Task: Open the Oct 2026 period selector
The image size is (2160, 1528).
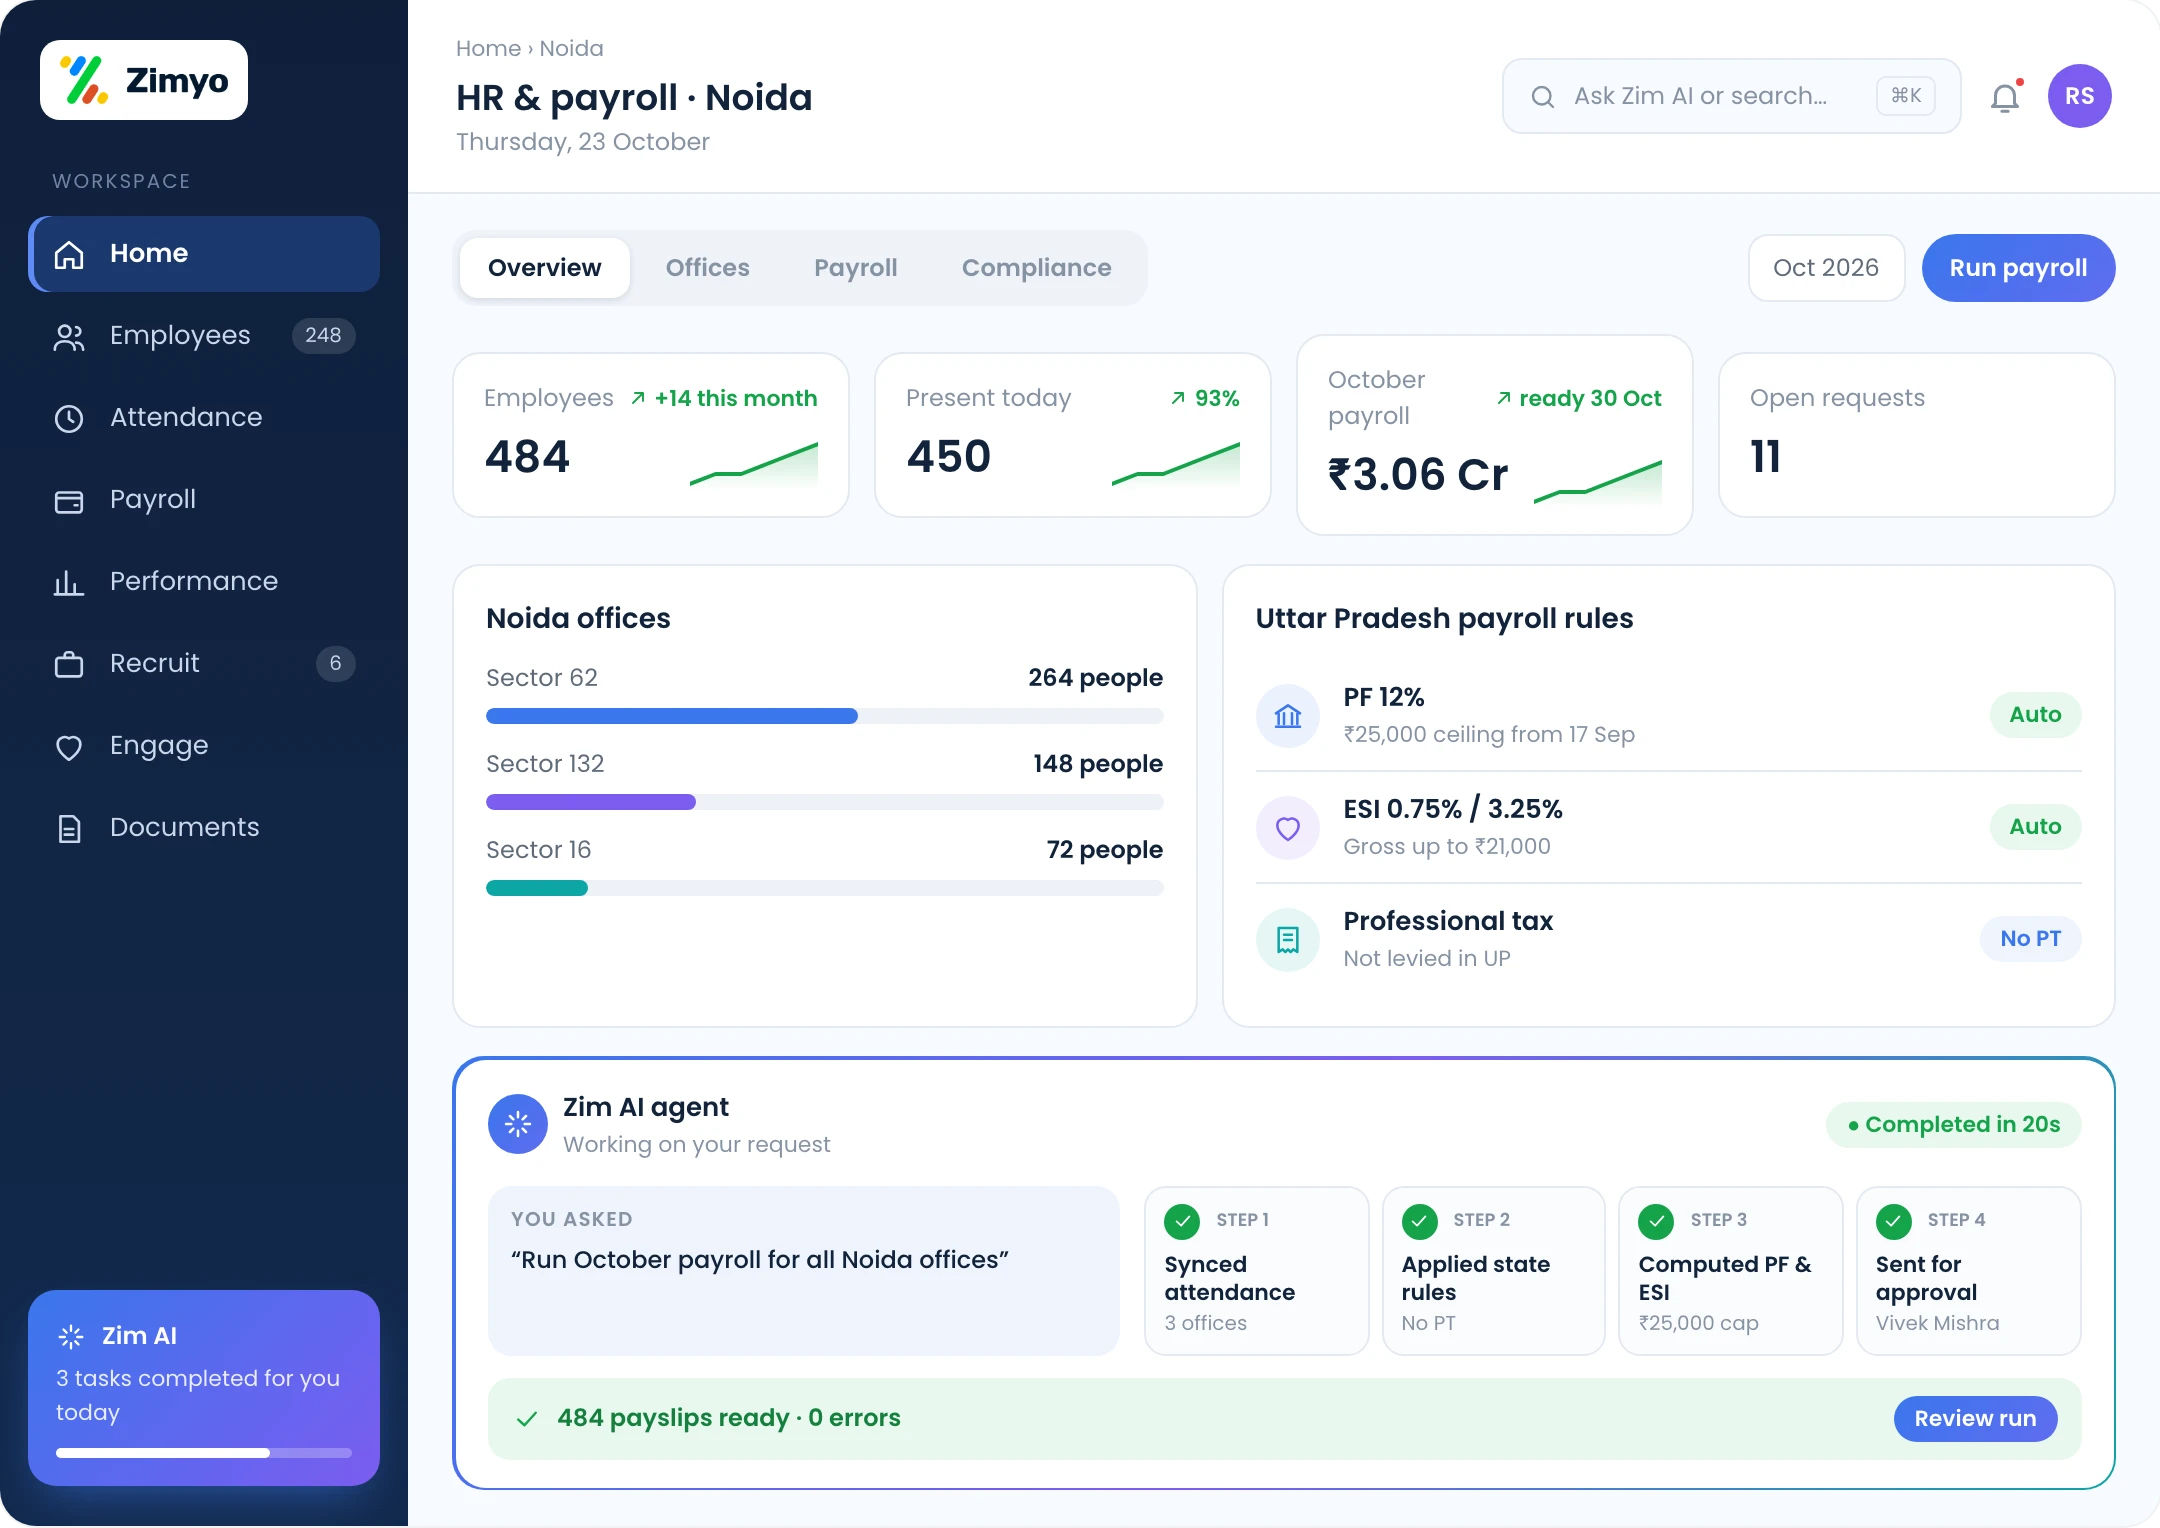Action: [x=1826, y=268]
